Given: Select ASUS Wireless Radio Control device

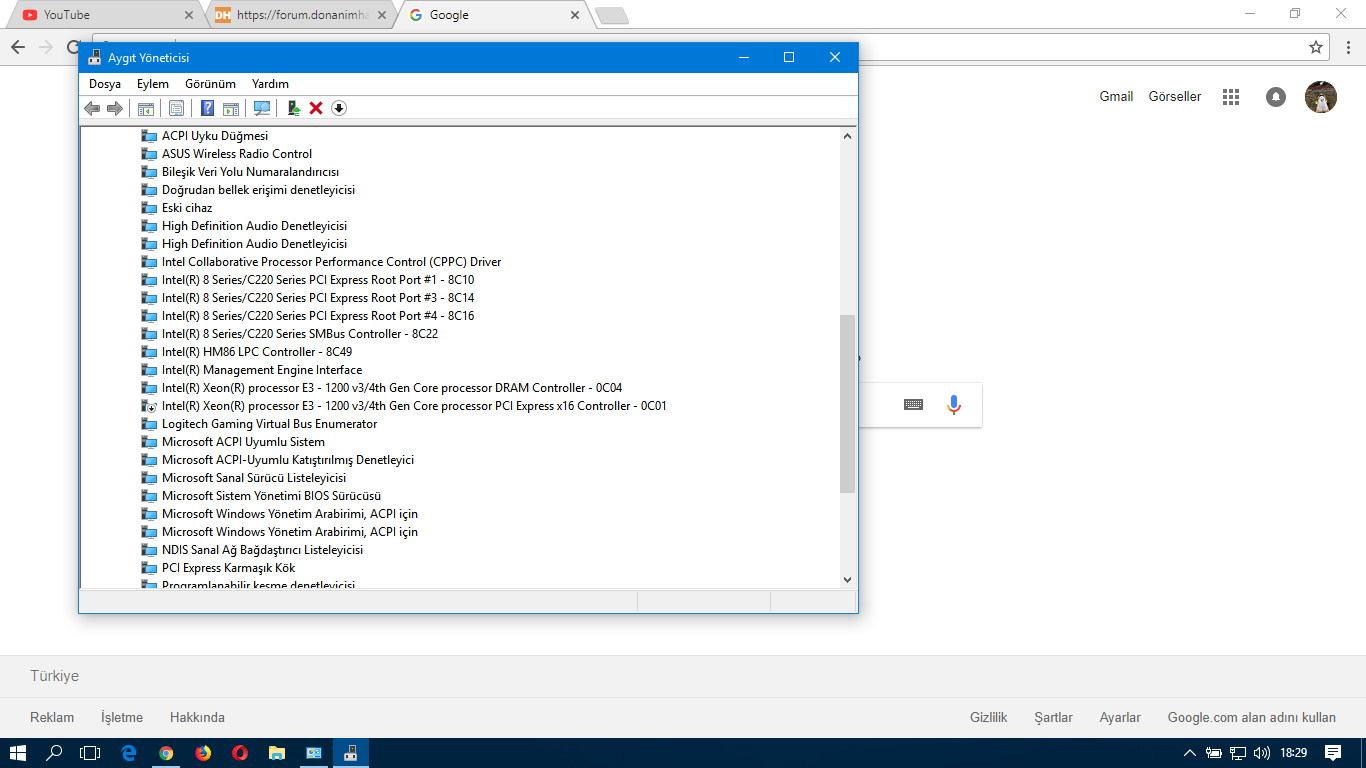Looking at the screenshot, I should click(237, 154).
